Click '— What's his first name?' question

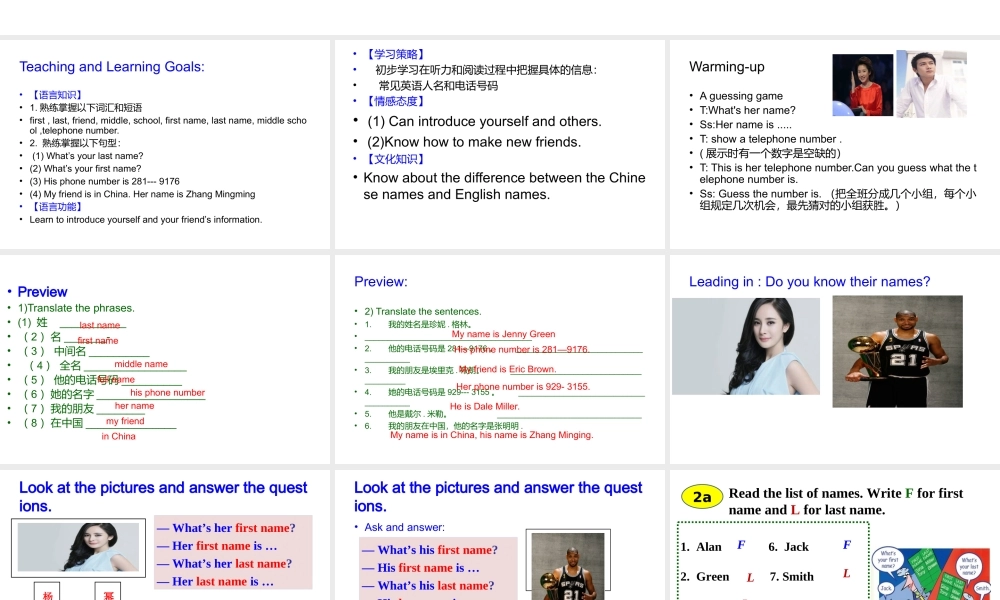[430, 550]
